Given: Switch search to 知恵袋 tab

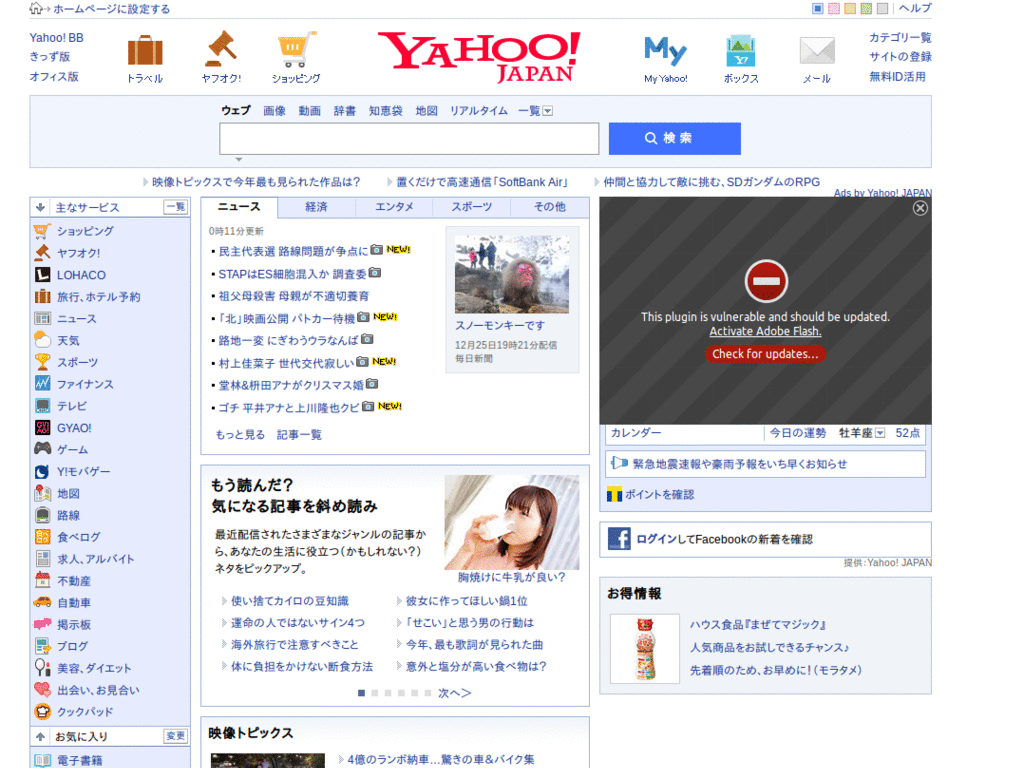Looking at the screenshot, I should tap(385, 111).
